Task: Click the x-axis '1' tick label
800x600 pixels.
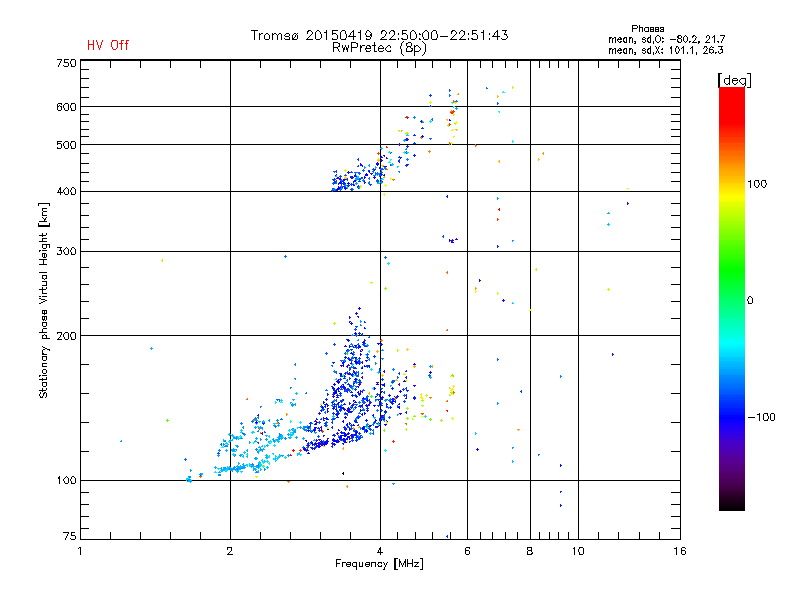Action: coord(80,551)
